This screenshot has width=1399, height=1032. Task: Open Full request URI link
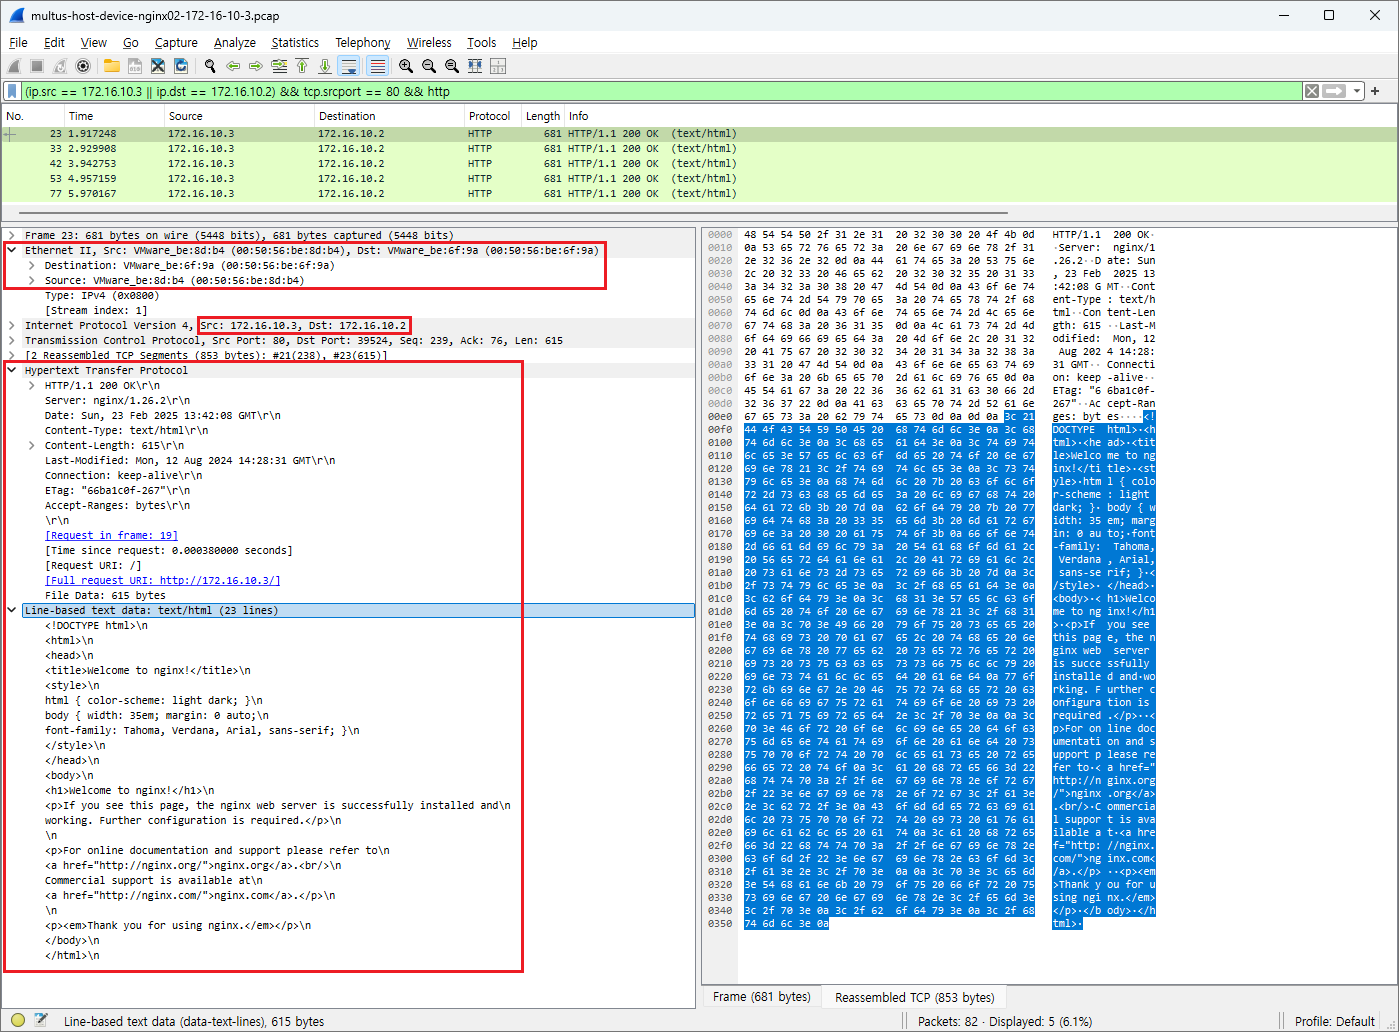click(x=162, y=581)
